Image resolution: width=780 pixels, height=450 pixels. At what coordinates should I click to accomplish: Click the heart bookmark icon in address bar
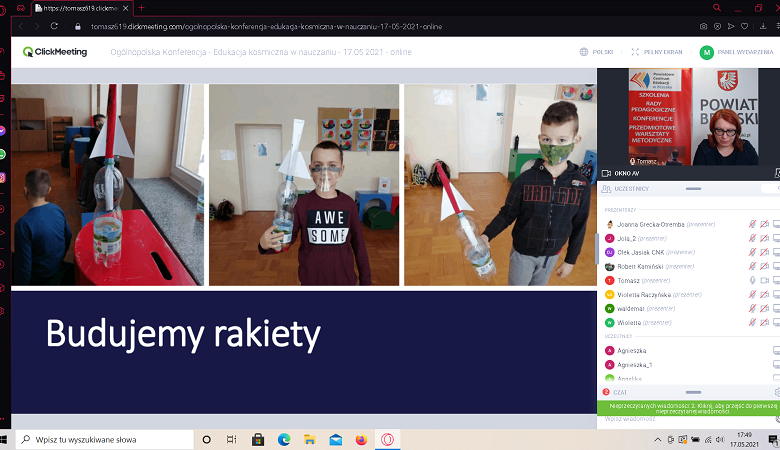(745, 26)
